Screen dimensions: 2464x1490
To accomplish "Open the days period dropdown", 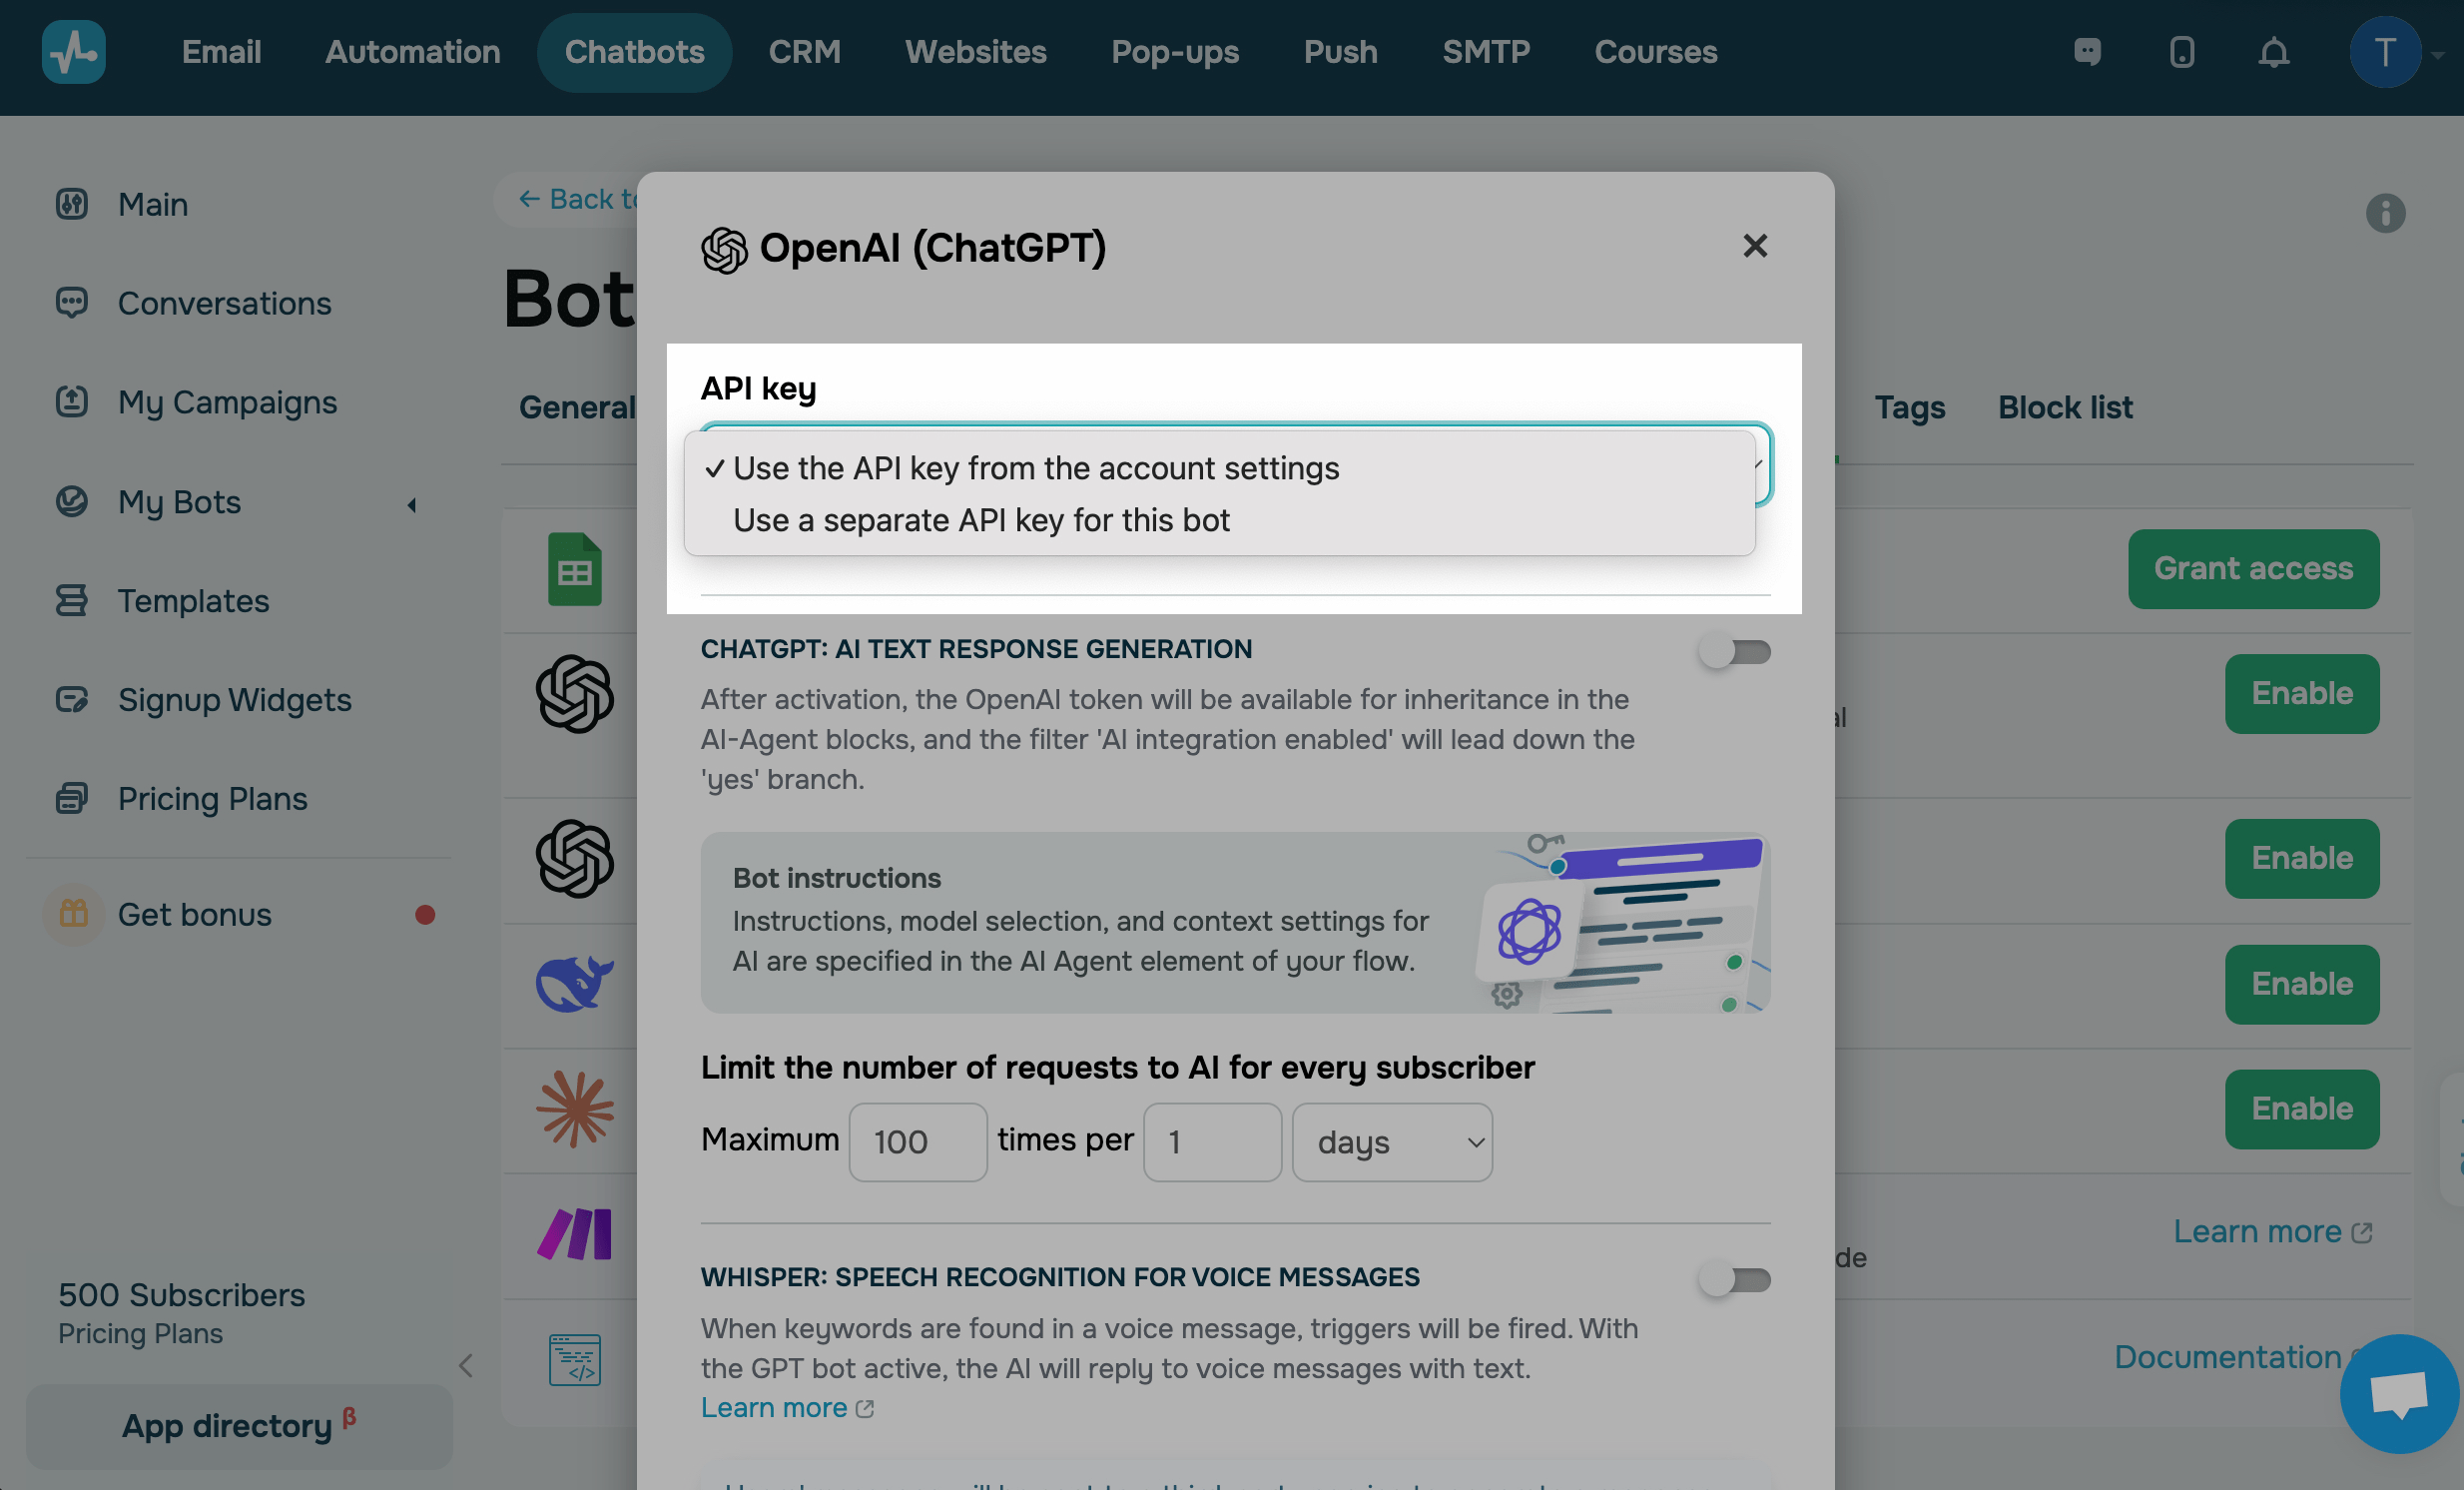I will click(x=1391, y=1142).
